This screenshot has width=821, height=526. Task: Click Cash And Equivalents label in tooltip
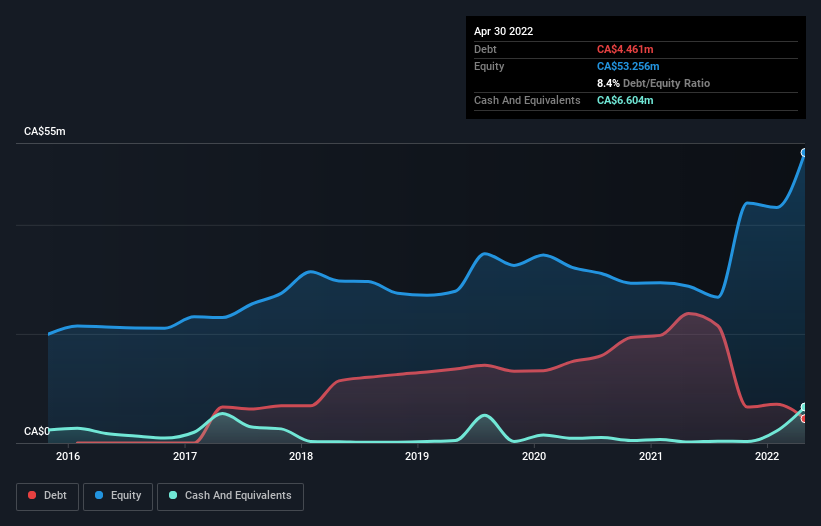(527, 100)
